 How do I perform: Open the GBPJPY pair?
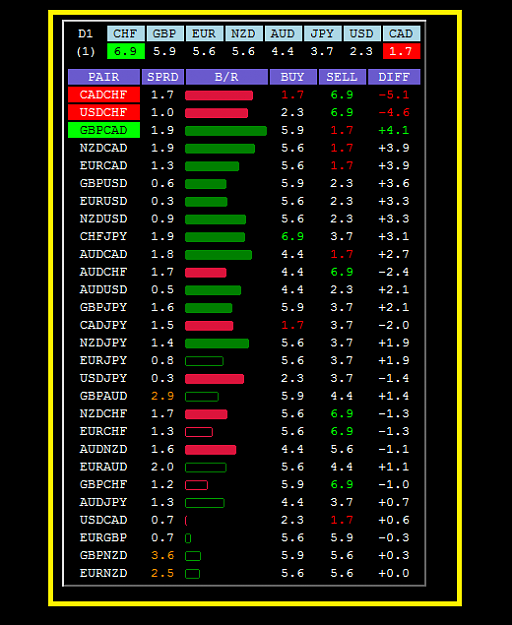(104, 307)
